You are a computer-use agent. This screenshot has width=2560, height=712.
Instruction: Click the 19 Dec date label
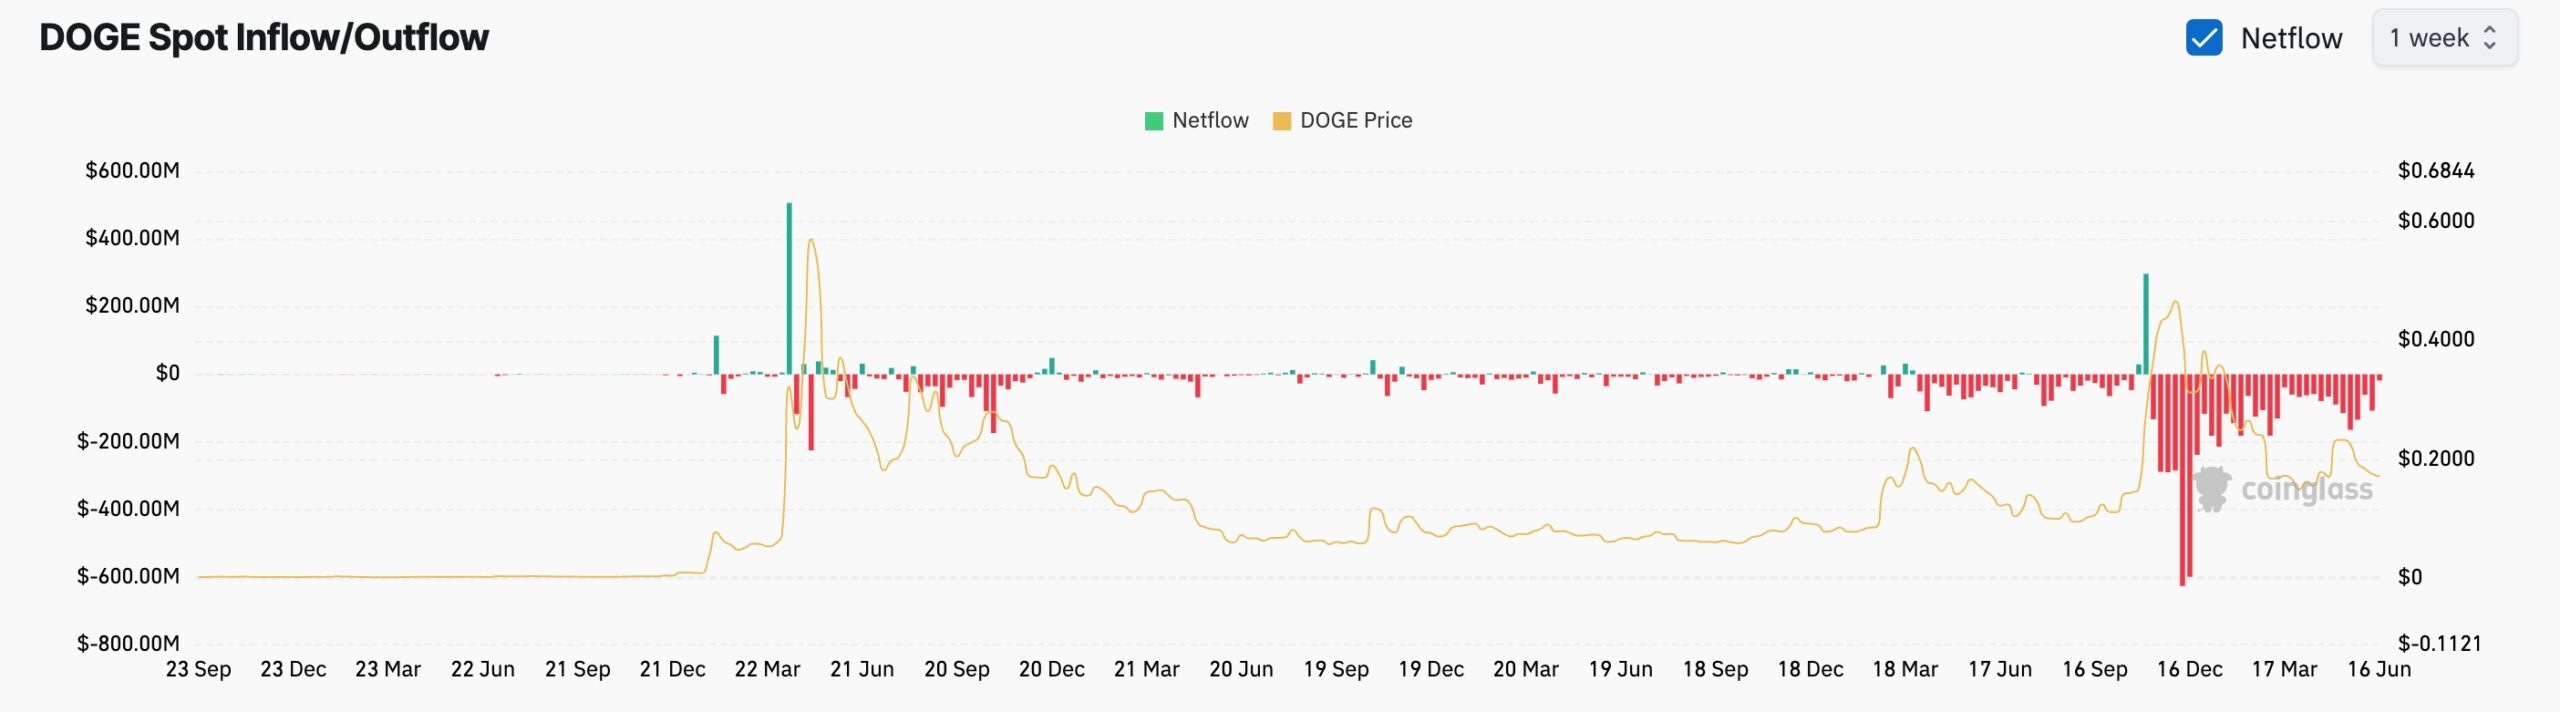(1431, 669)
